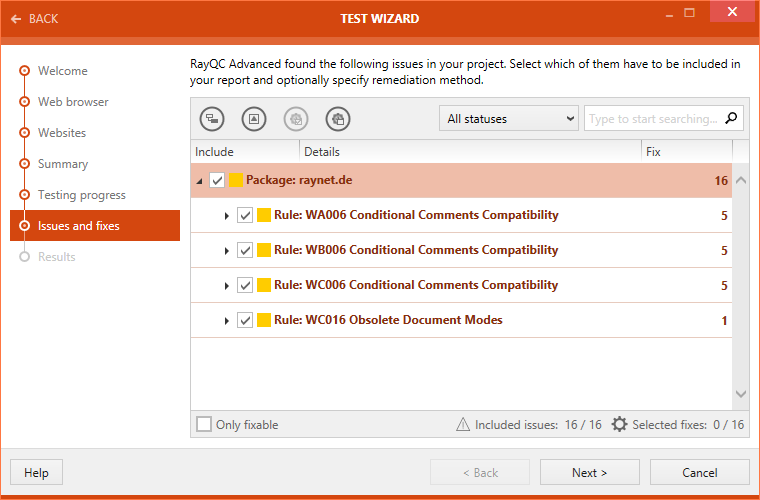The image size is (760, 500).
Task: Click the Results step label
Action: (57, 257)
